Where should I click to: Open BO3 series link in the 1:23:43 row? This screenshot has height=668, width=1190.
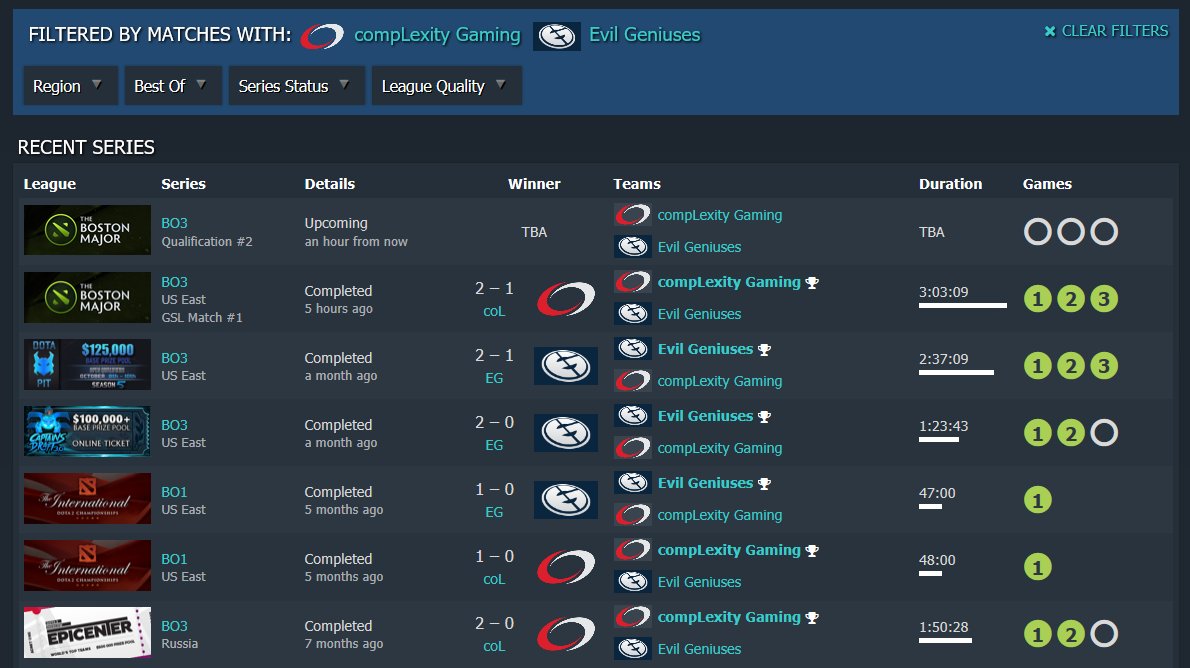[174, 425]
